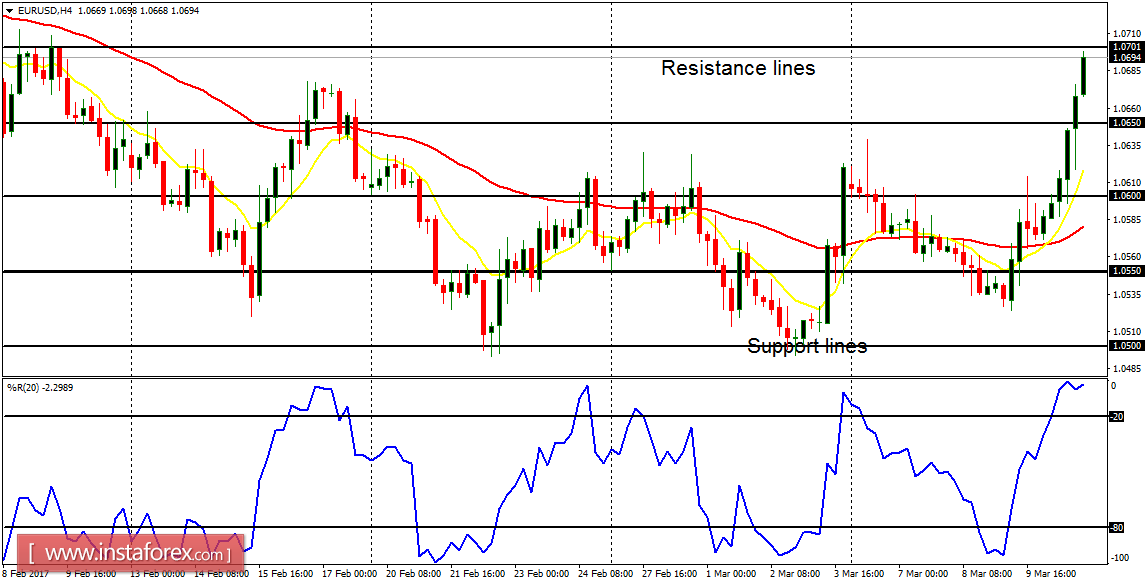Expand the EURUSD,H4 symbol dropdown triangle
Screen dimensions: 1147x585
(8, 9)
